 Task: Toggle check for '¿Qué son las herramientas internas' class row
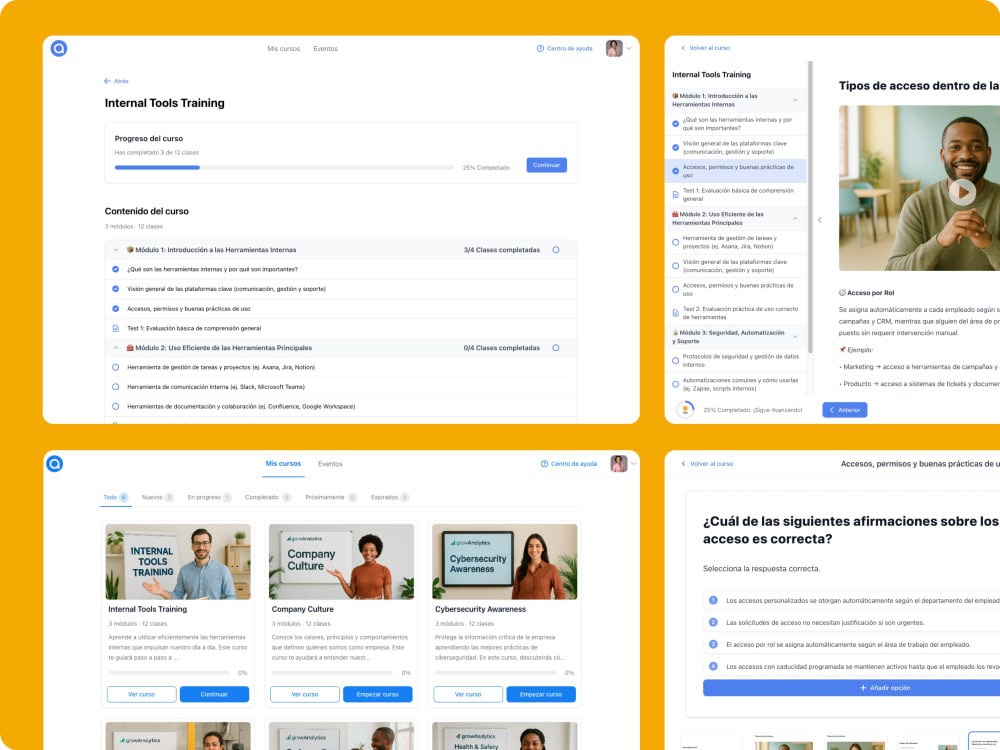pos(115,269)
